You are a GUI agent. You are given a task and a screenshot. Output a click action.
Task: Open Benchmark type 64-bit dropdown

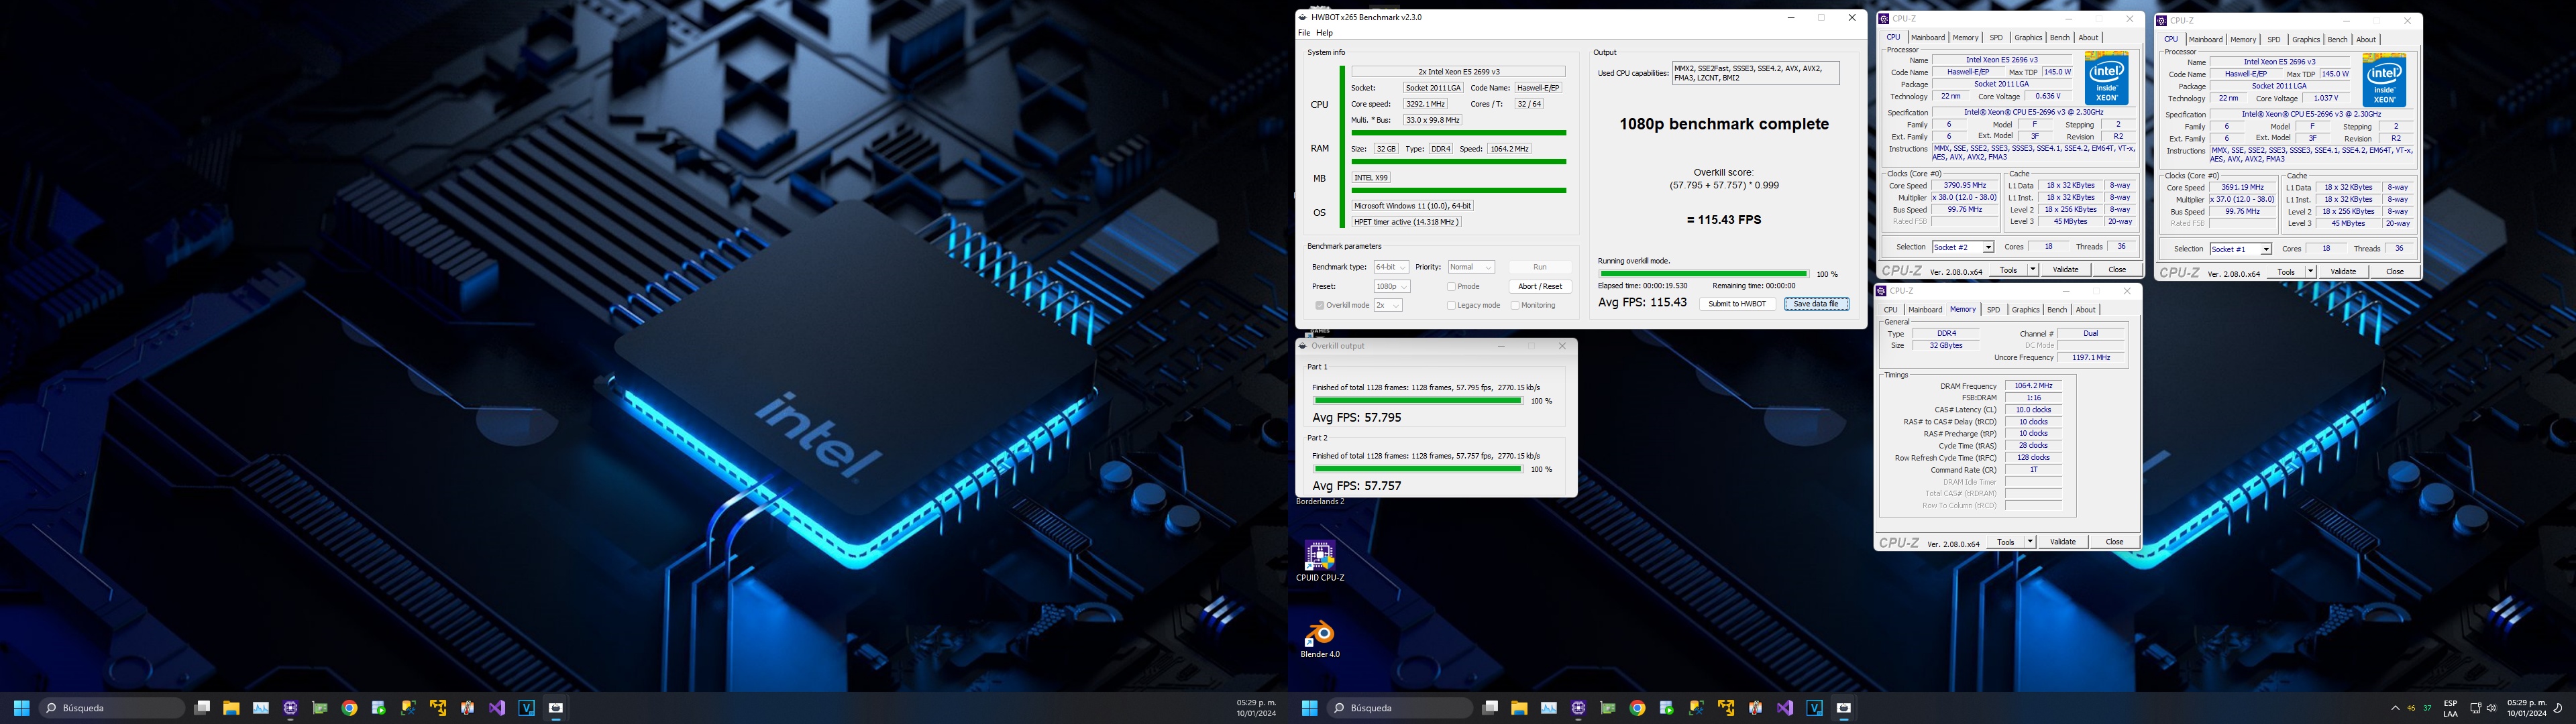[1391, 267]
